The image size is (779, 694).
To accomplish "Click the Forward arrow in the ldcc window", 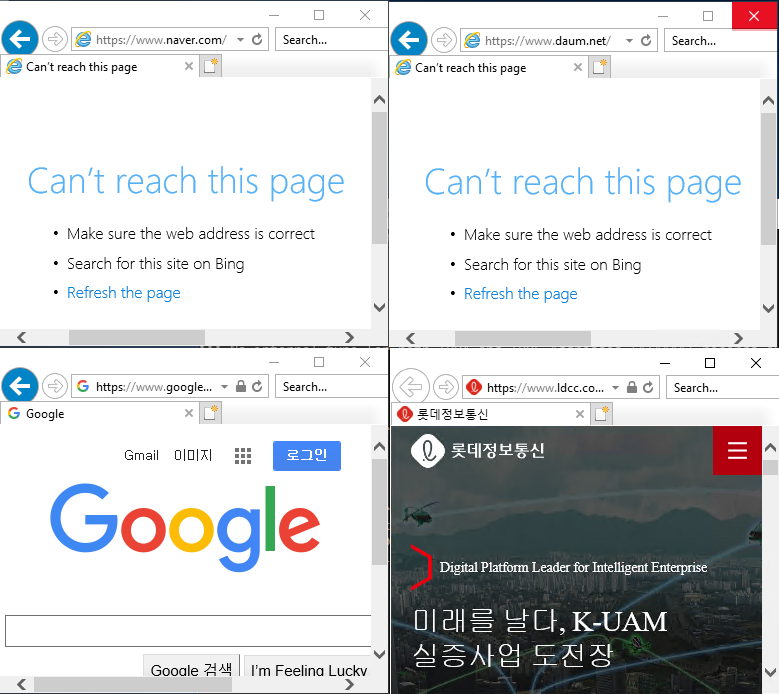I will click(446, 386).
